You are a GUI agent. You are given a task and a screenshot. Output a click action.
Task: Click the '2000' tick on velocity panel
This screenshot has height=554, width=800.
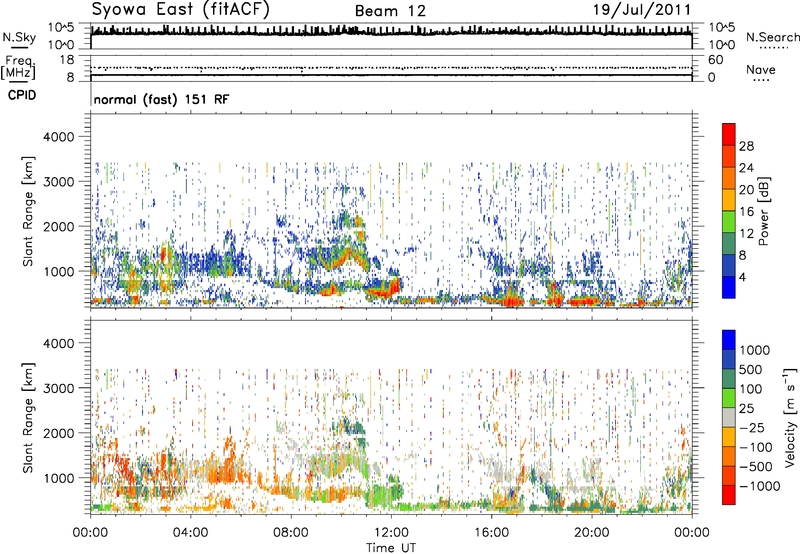(x=57, y=433)
